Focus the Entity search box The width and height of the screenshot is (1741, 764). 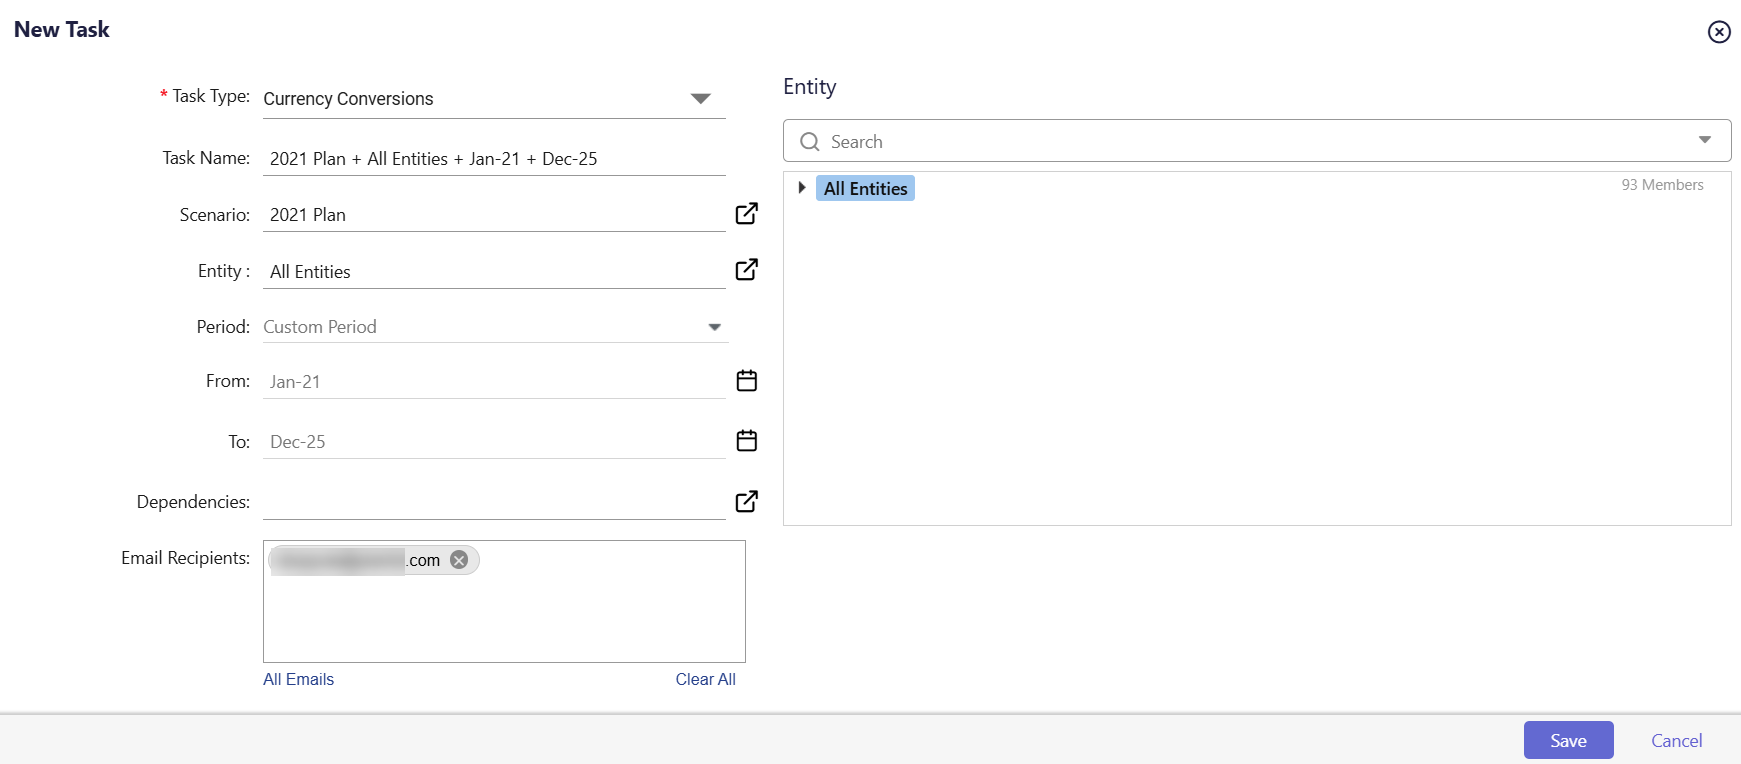(x=1250, y=142)
